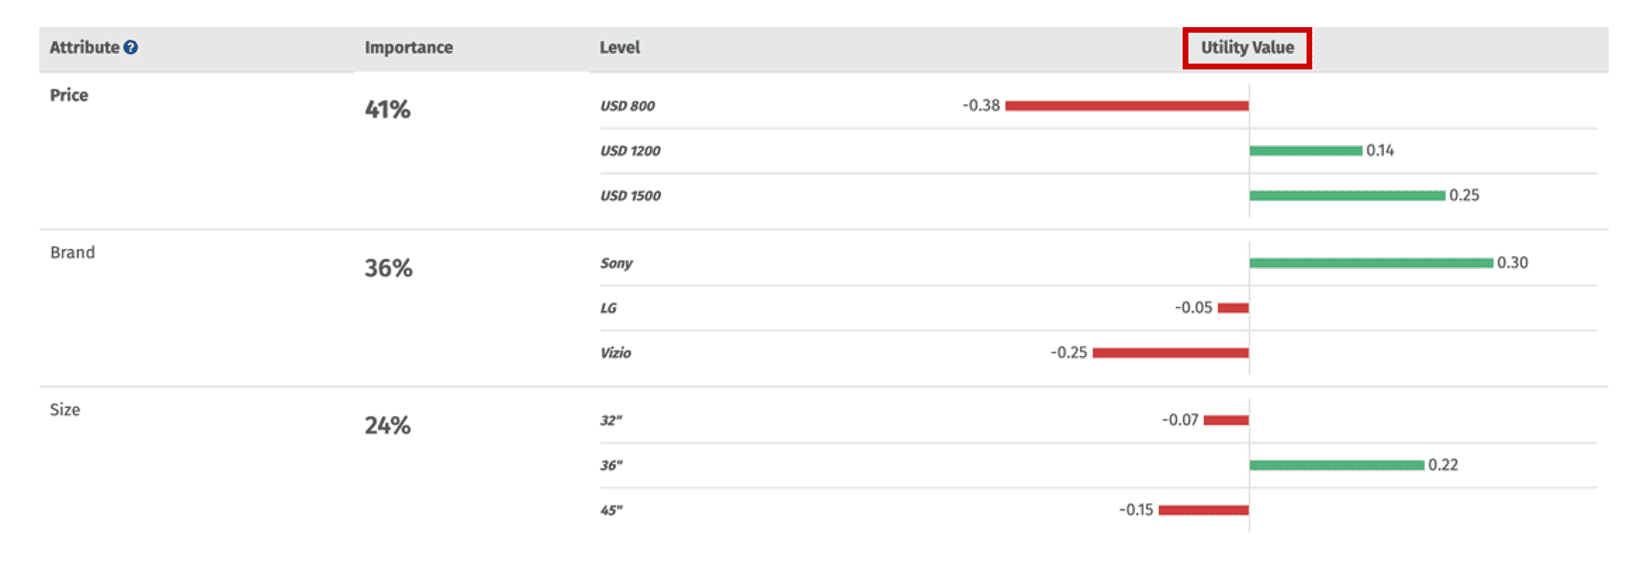Click the Attribute column header text
Screen dimensions: 1646x576
(84, 48)
